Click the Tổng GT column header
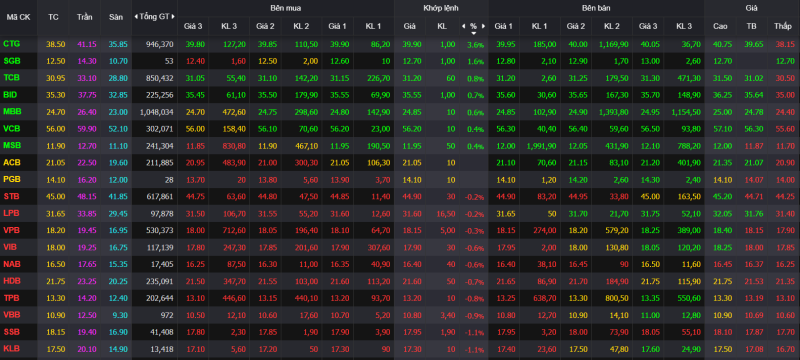 pos(155,17)
